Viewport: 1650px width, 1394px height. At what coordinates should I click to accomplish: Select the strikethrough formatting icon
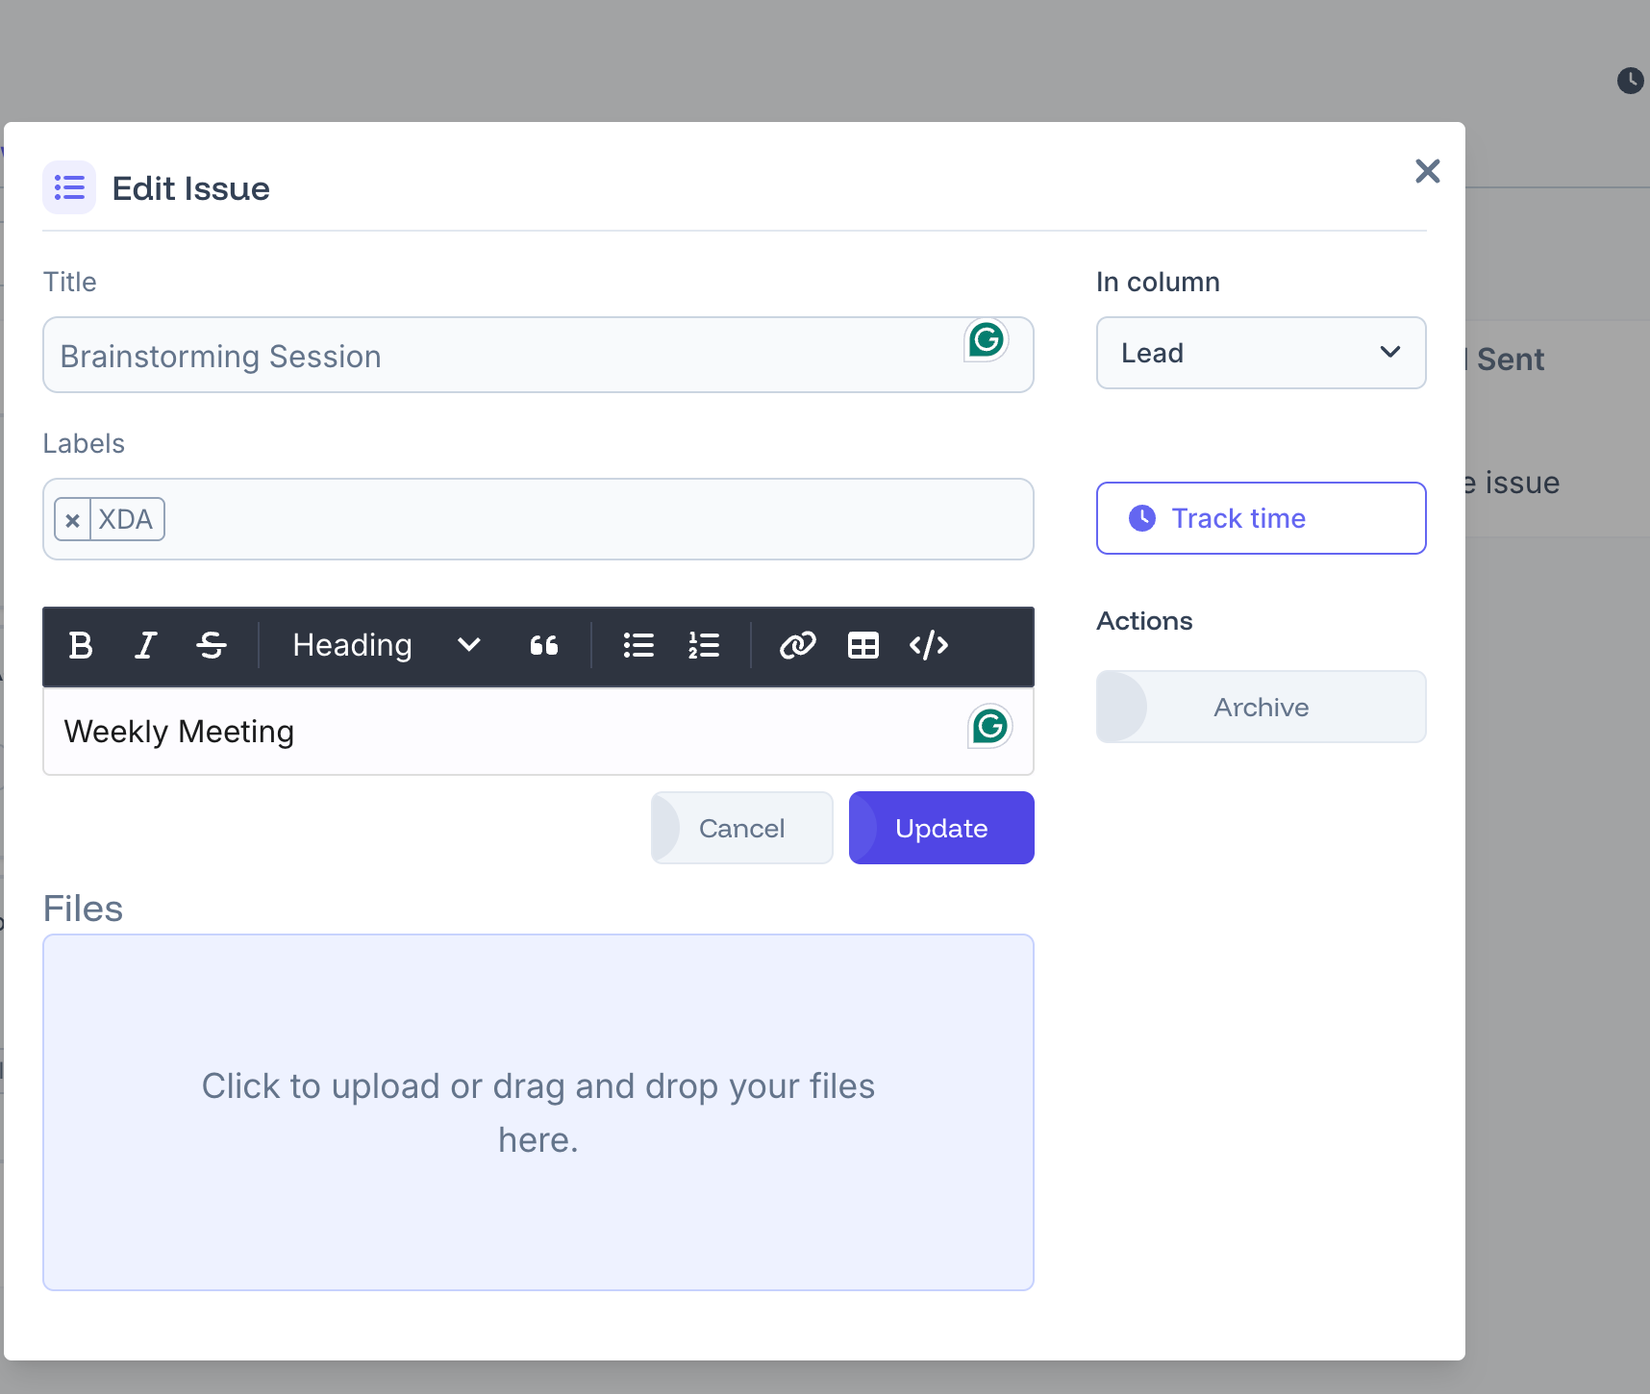211,646
